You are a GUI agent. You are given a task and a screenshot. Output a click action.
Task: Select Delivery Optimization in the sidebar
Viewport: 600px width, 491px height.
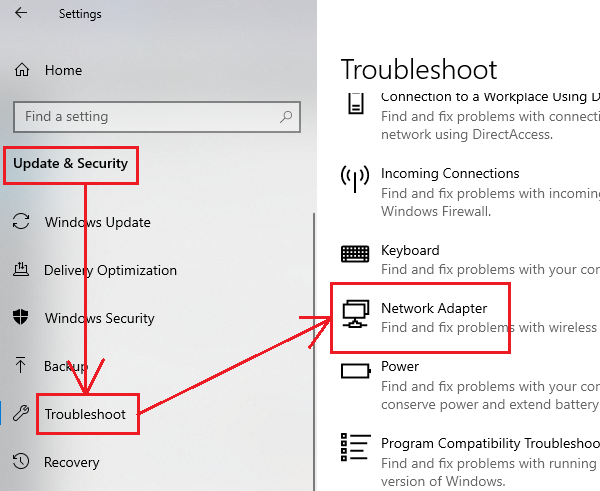point(110,270)
